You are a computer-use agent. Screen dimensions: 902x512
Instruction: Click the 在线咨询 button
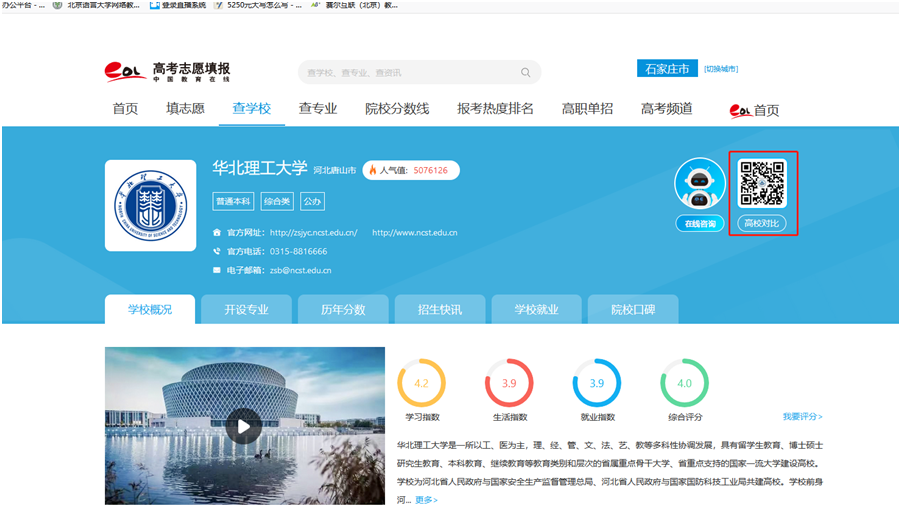tap(700, 224)
